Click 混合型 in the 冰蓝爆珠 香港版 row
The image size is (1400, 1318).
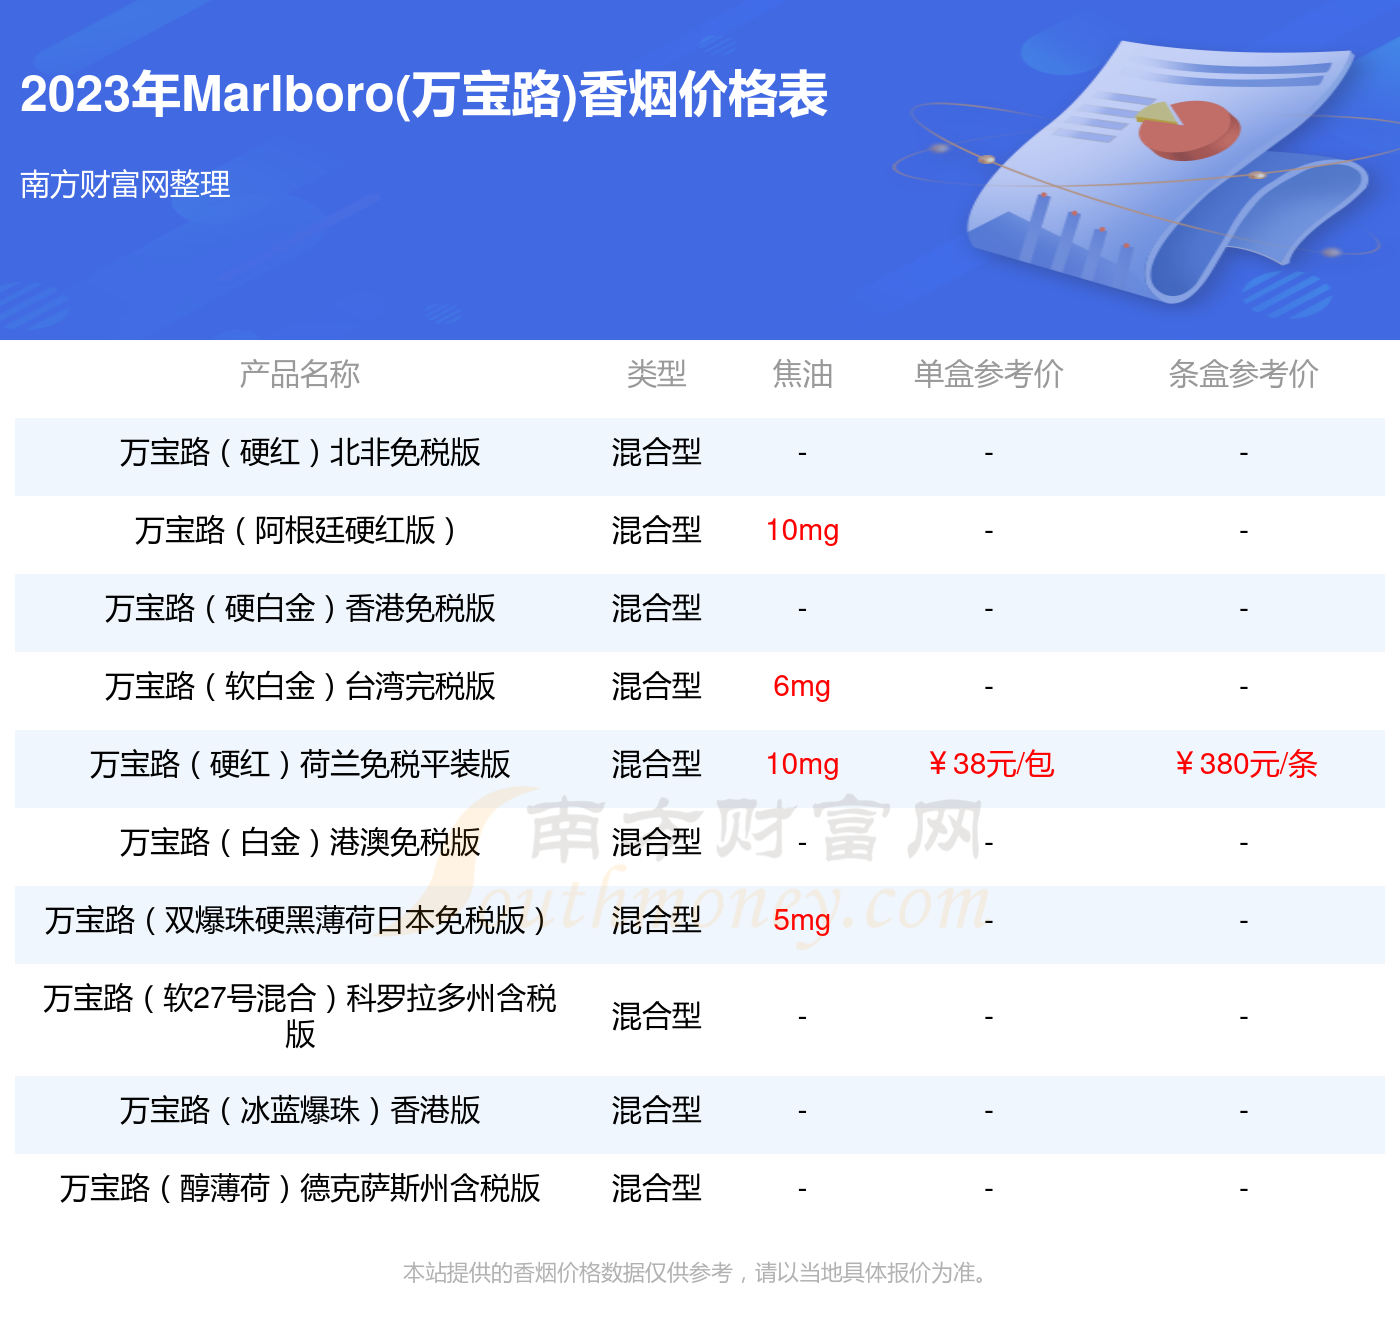(656, 1110)
